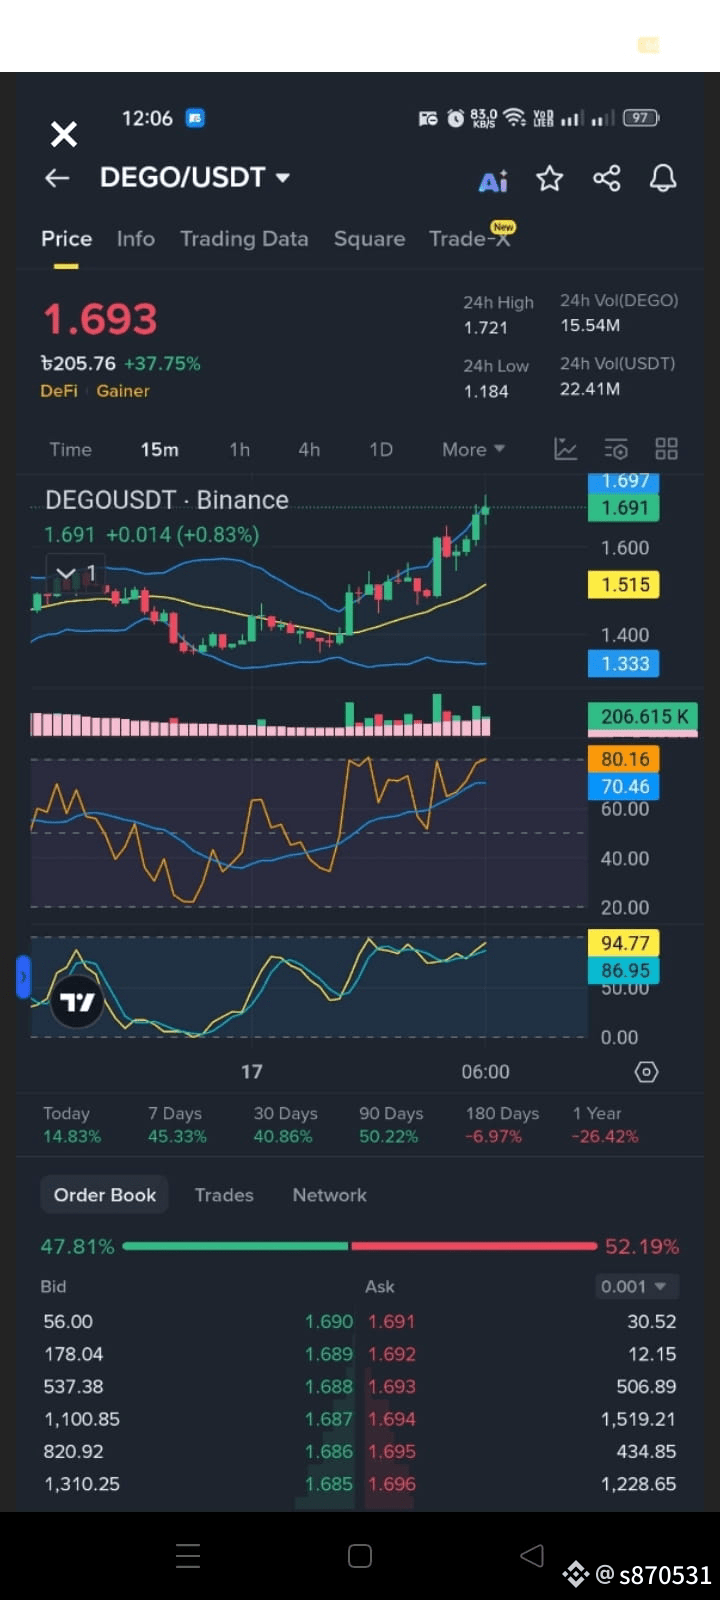Viewport: 720px width, 1600px height.
Task: Select the 4h chart interval
Action: (x=309, y=450)
